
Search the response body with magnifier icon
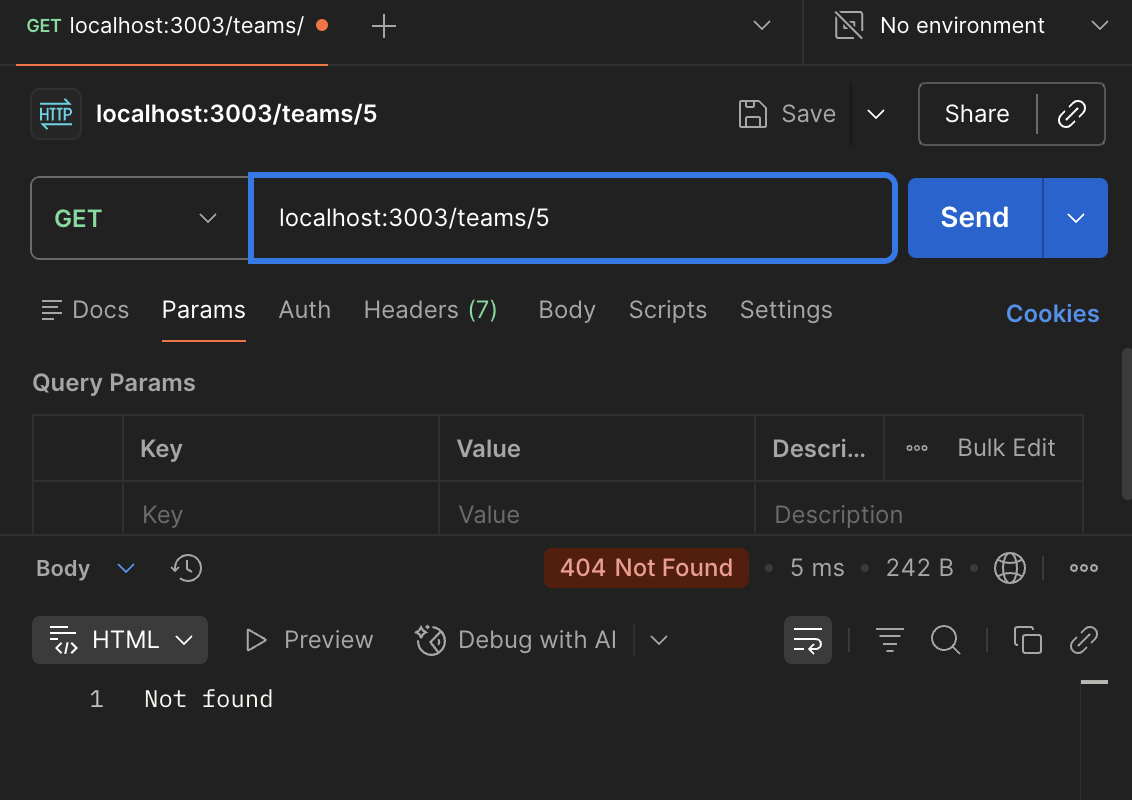[945, 640]
